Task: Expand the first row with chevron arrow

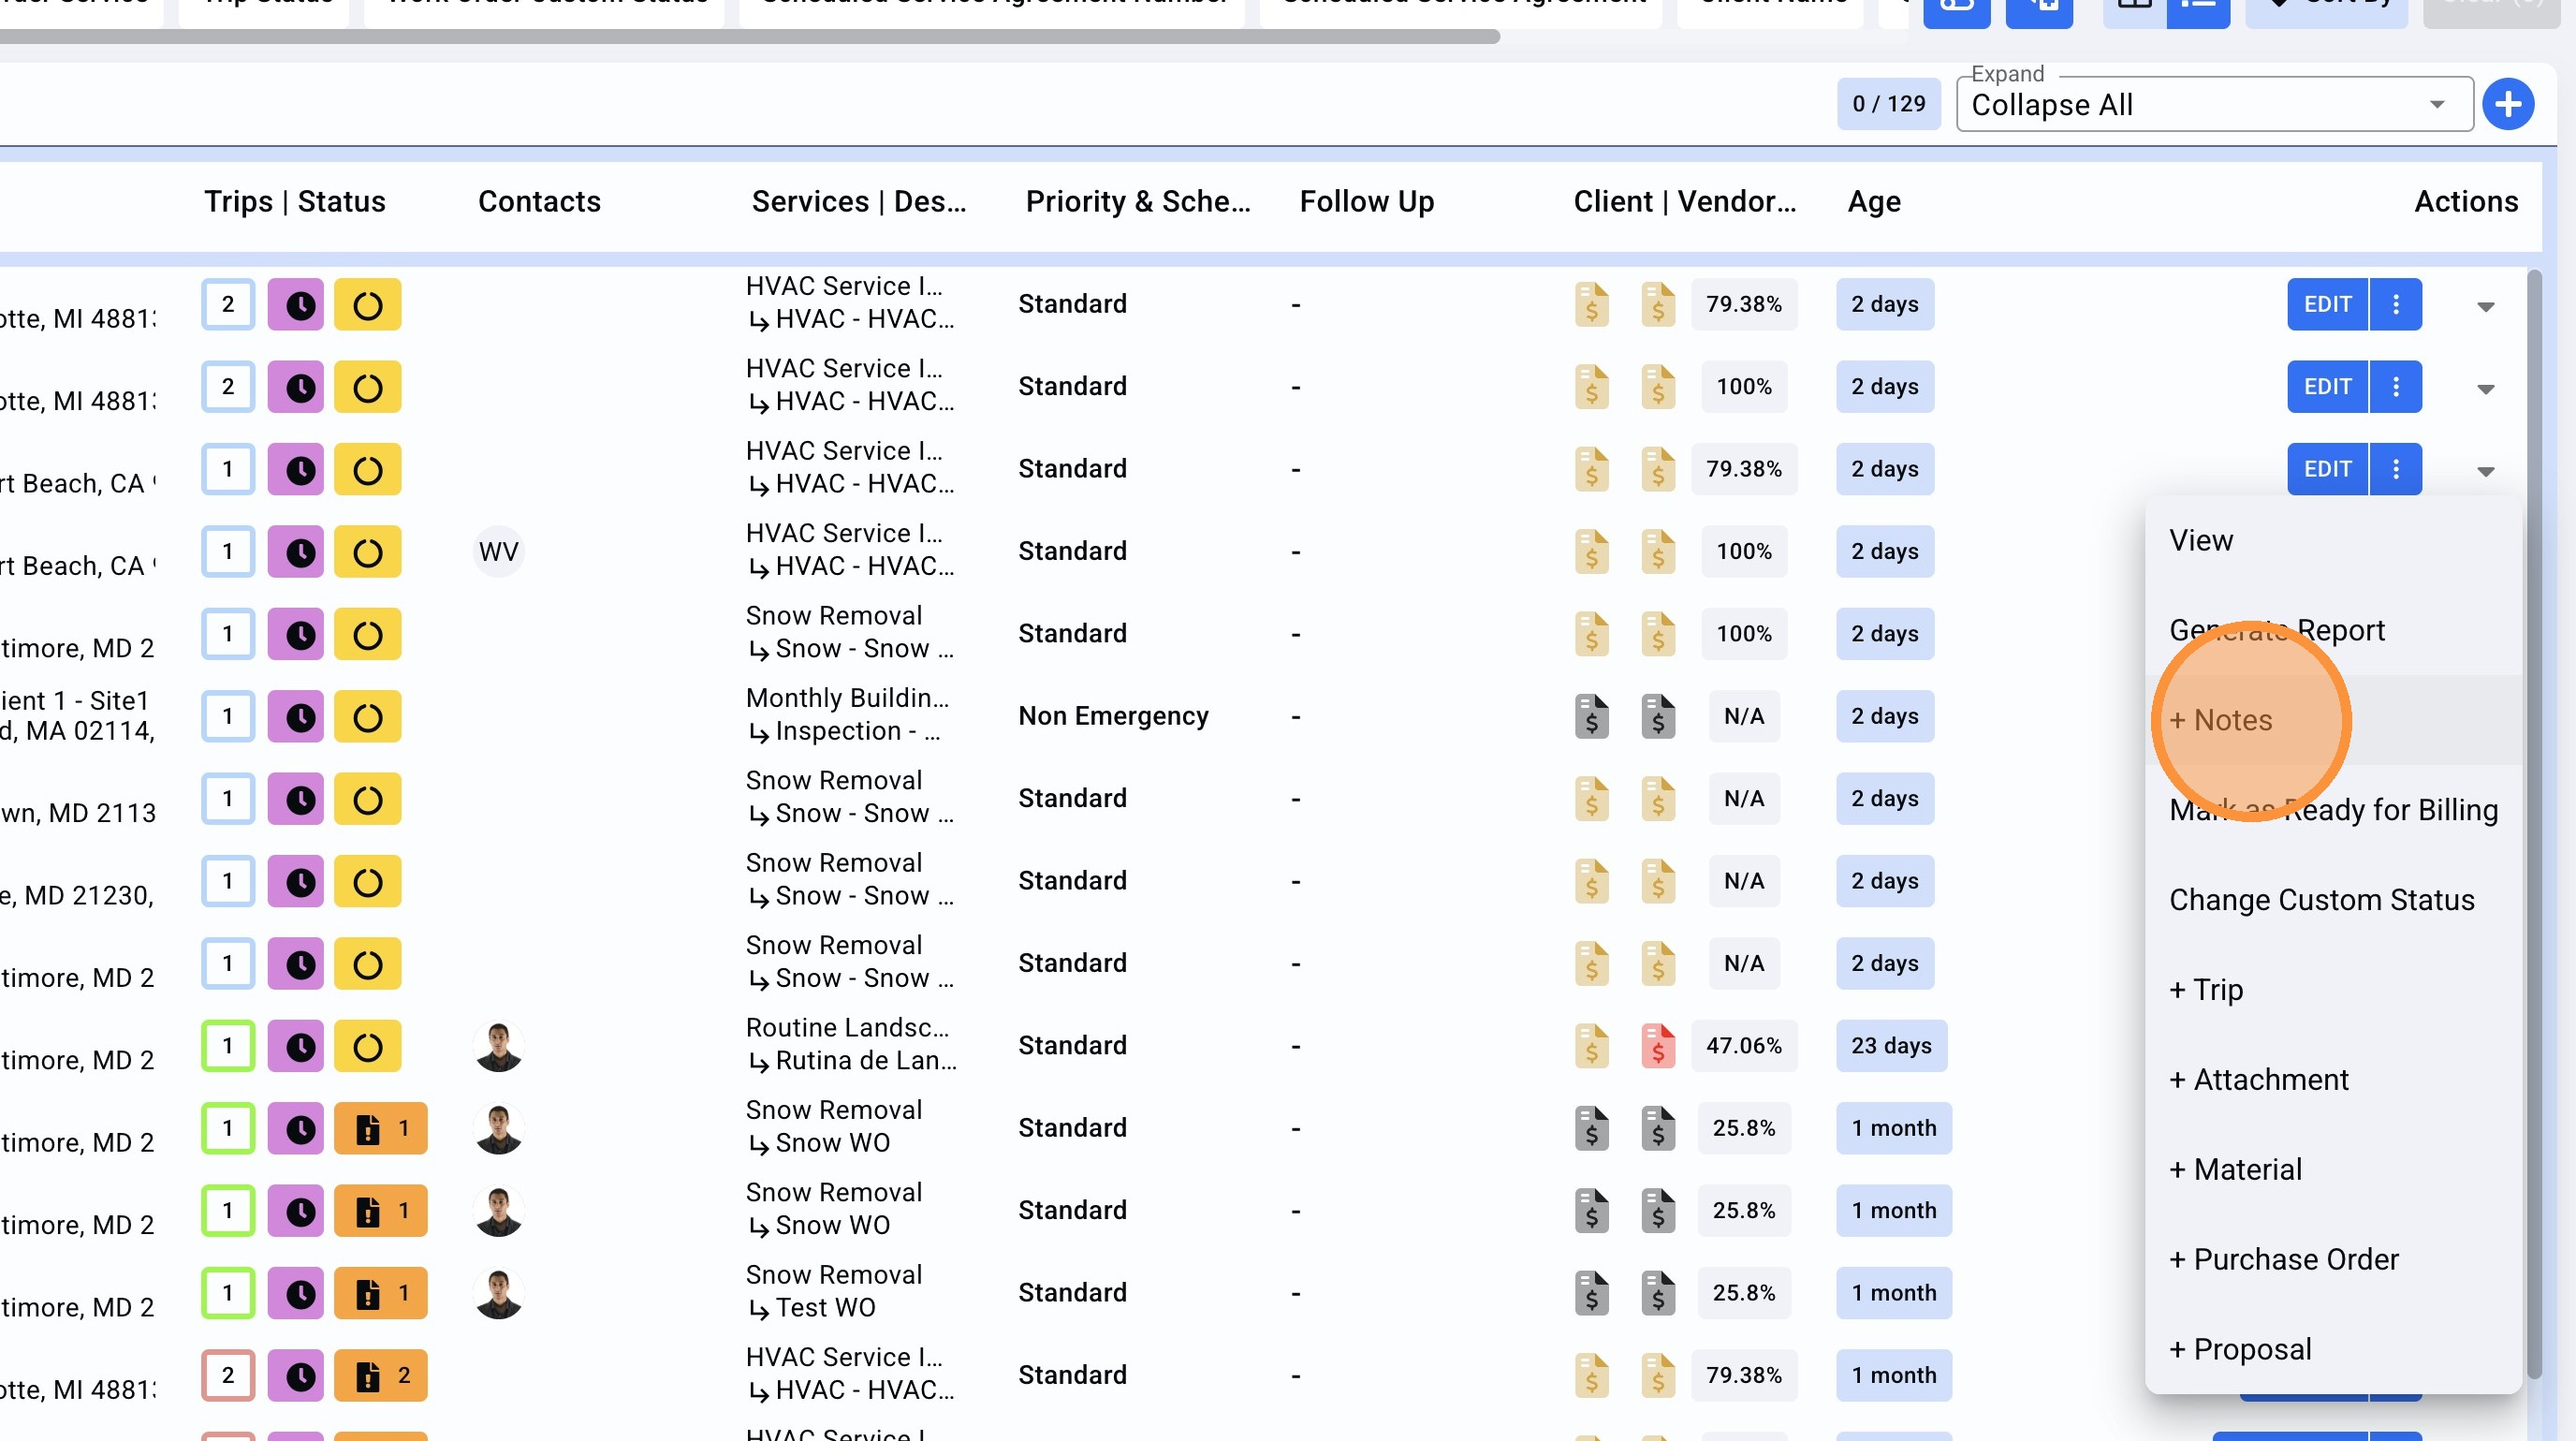Action: tap(2485, 306)
